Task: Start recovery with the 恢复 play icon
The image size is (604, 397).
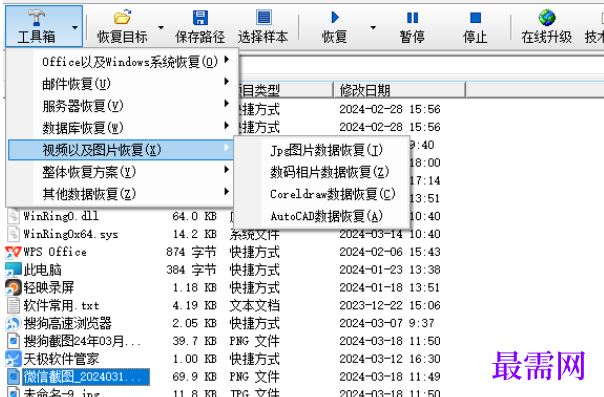Action: tap(335, 17)
